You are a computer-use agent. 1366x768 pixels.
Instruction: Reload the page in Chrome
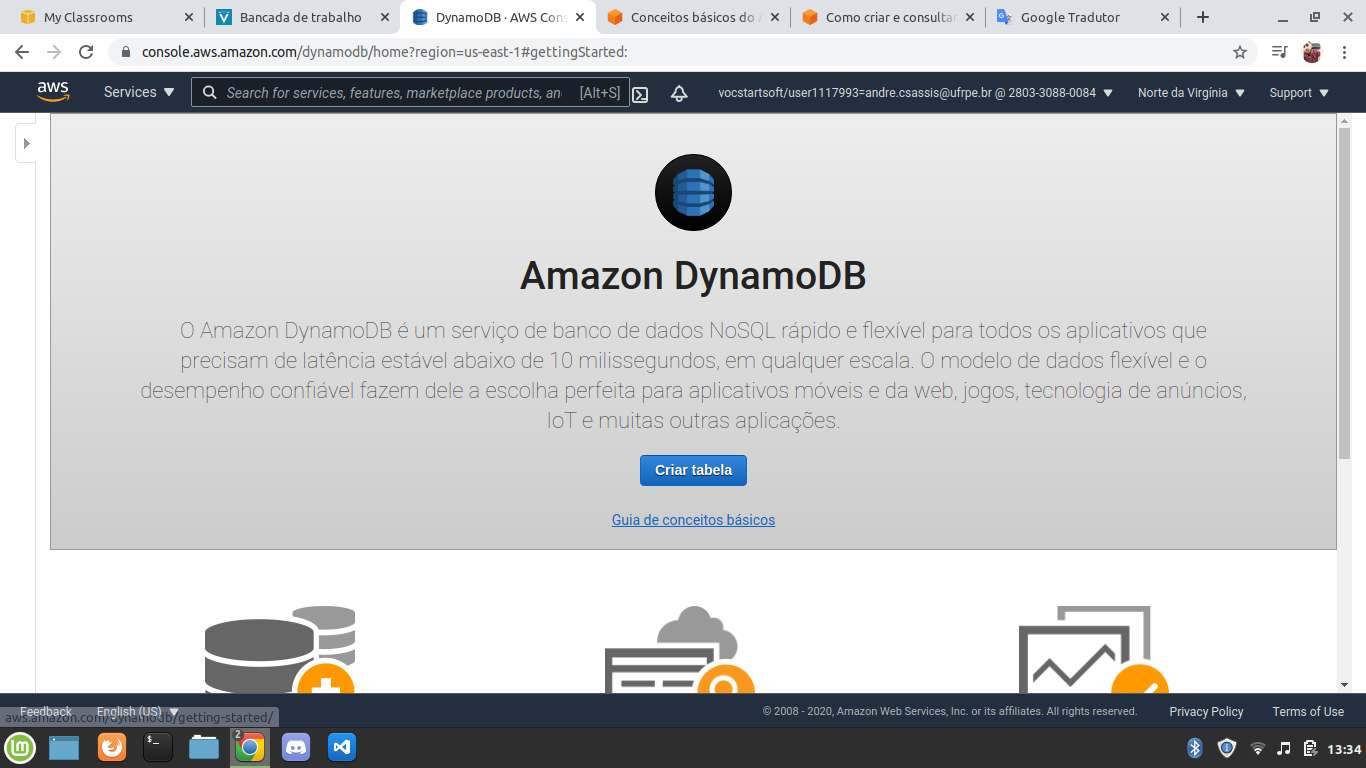86,52
